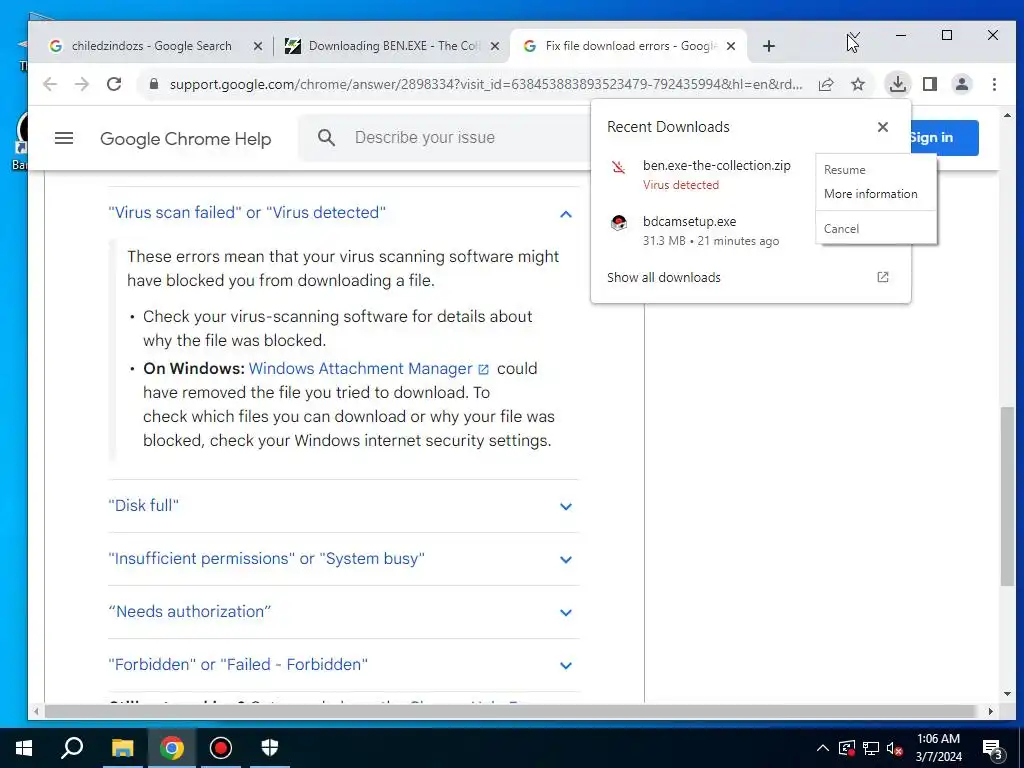Toggle the Chrome side panel icon
Image resolution: width=1024 pixels, height=768 pixels.
coord(930,84)
